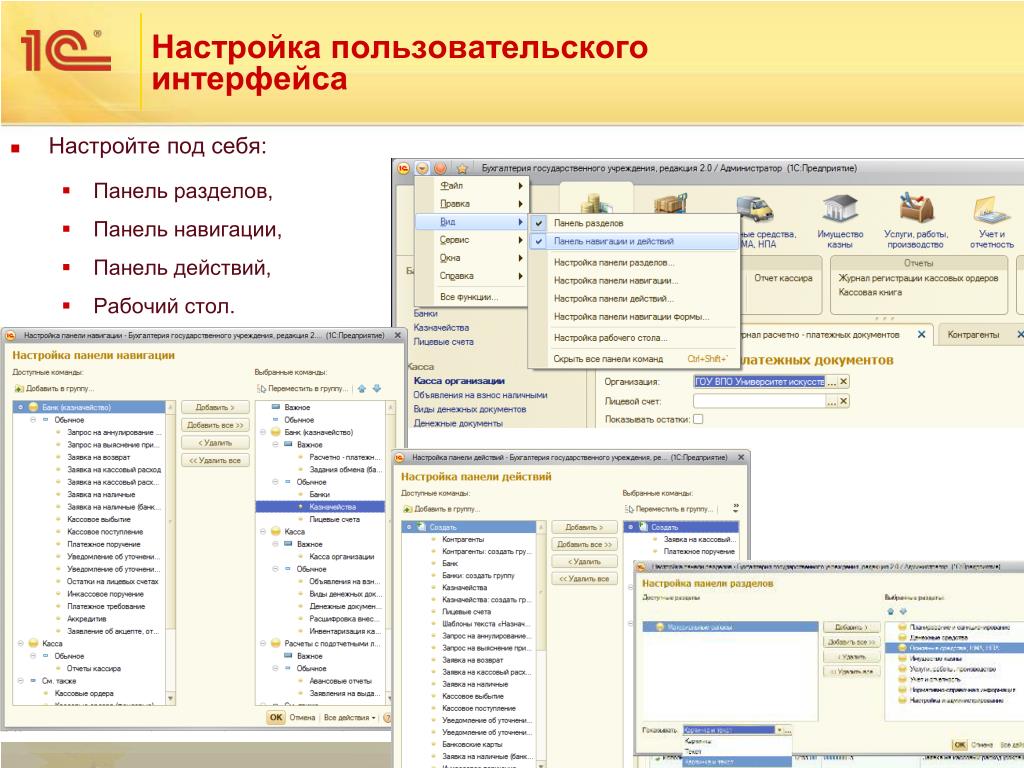Confirm navigation settings with OK button
The image size is (1024, 768).
pos(276,717)
